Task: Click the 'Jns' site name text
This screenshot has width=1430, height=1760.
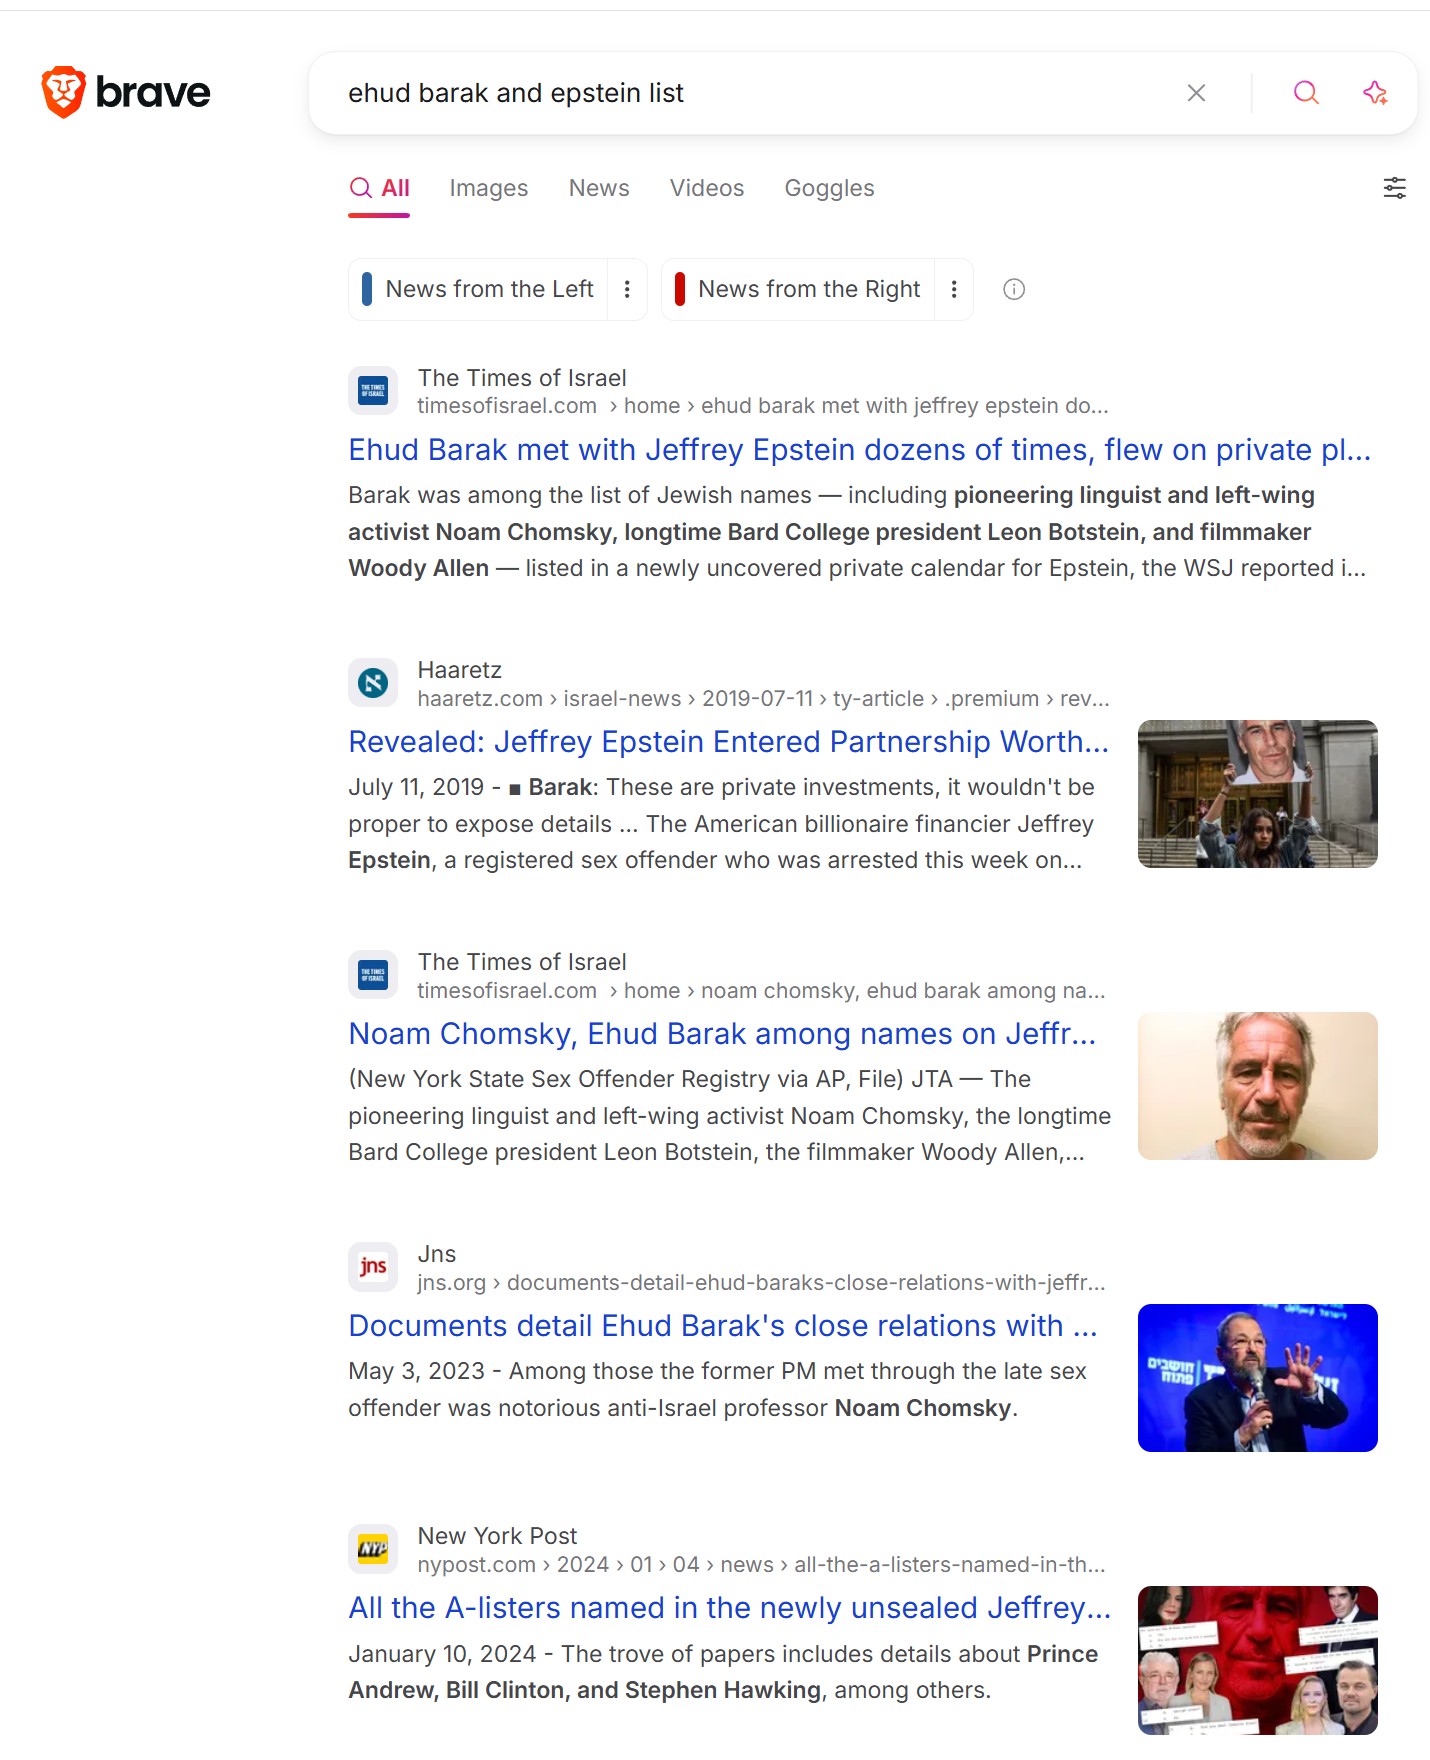Action: [436, 1254]
